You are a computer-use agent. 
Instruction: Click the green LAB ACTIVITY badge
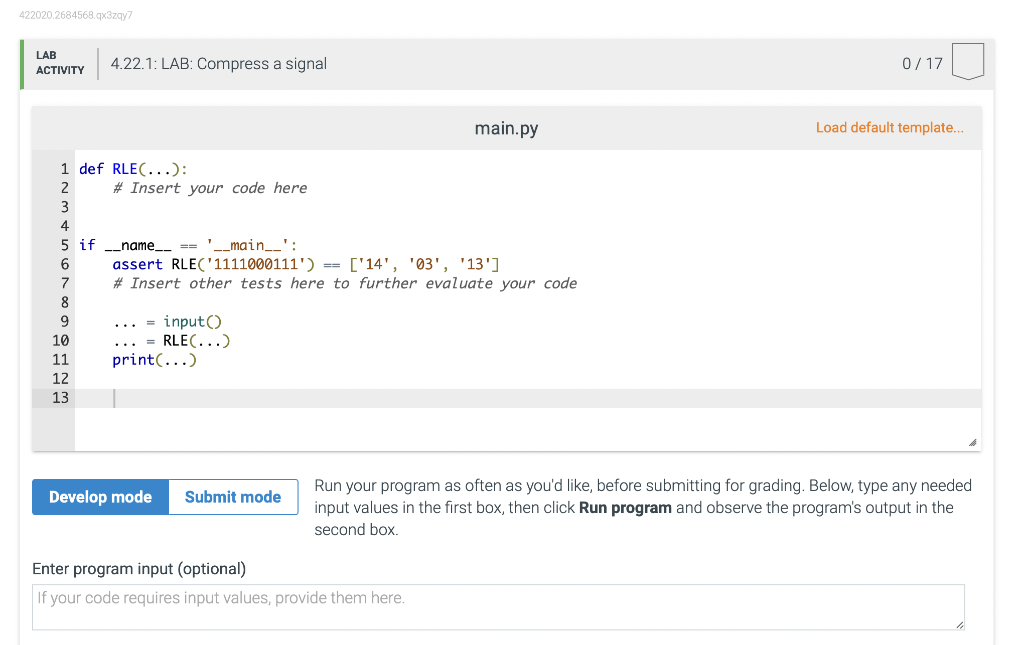(60, 63)
